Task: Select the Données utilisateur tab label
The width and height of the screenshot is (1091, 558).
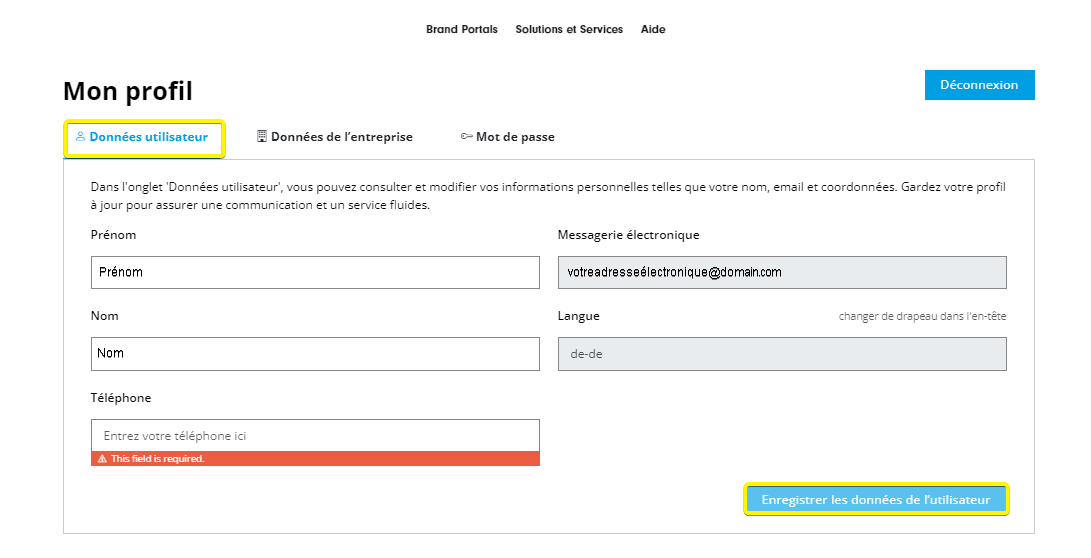Action: tap(148, 137)
